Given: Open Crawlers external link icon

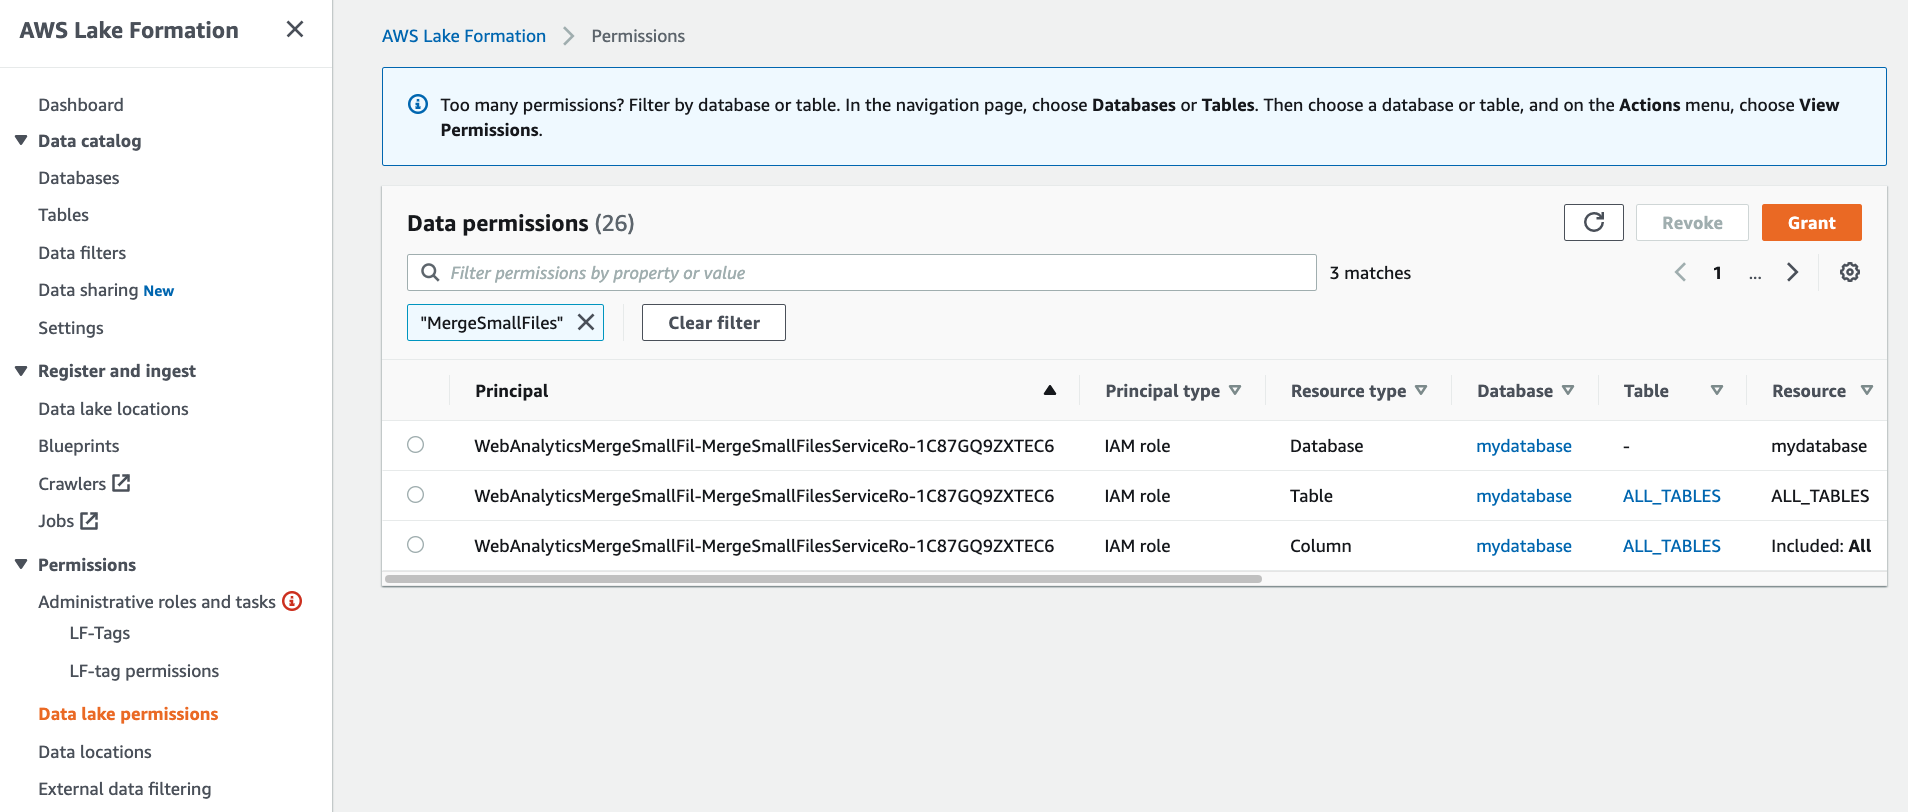Looking at the screenshot, I should (121, 483).
